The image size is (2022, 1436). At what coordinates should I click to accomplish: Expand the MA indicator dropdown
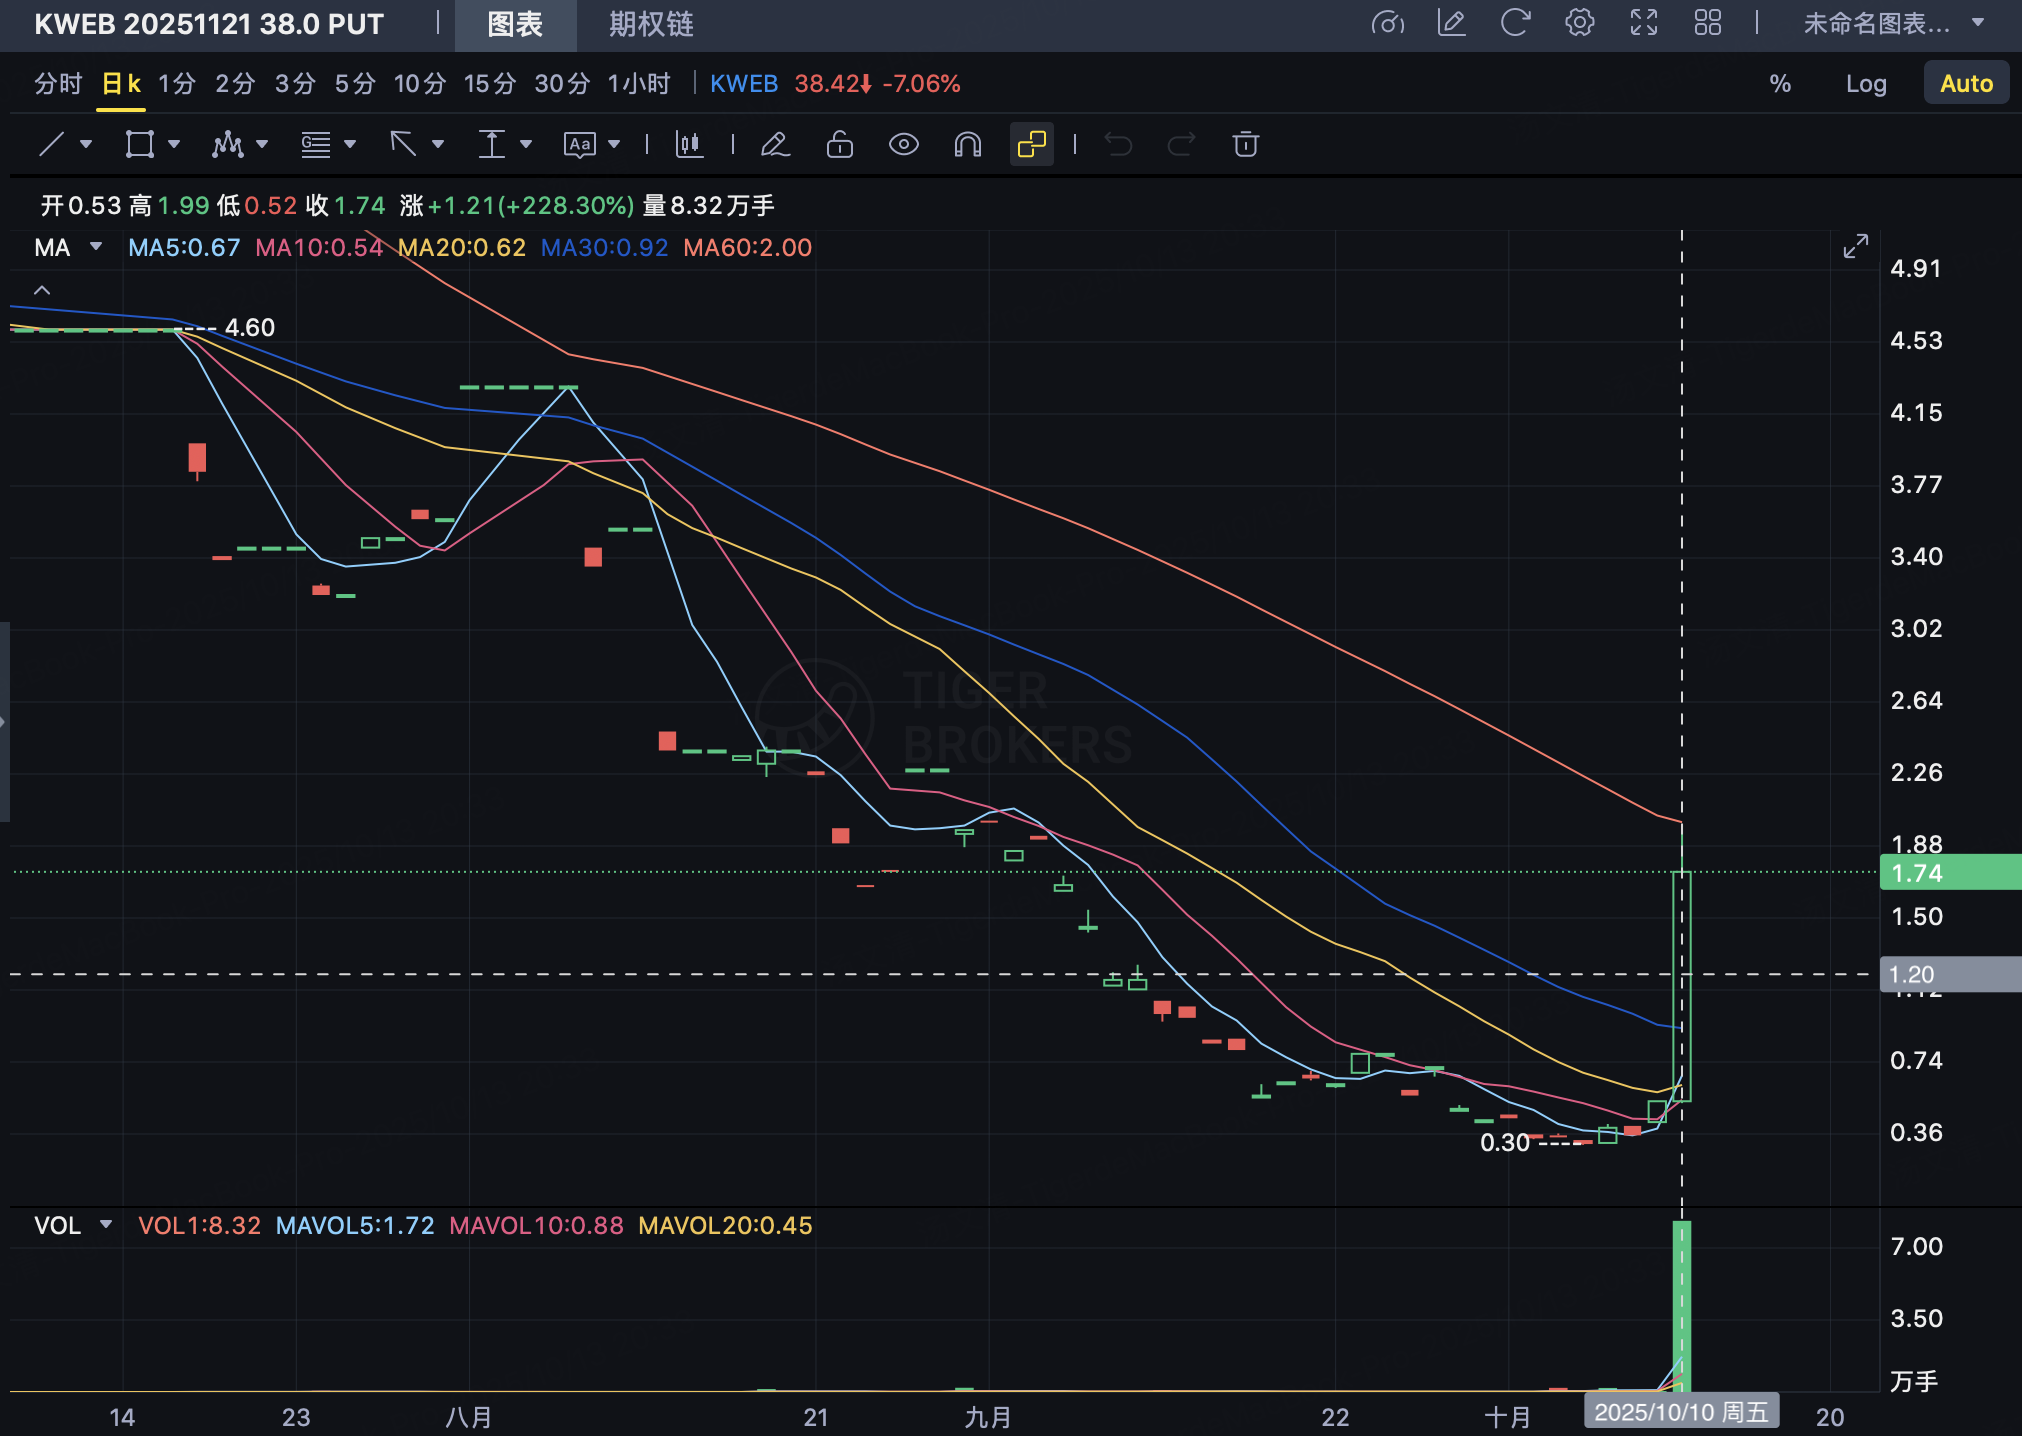(x=96, y=247)
